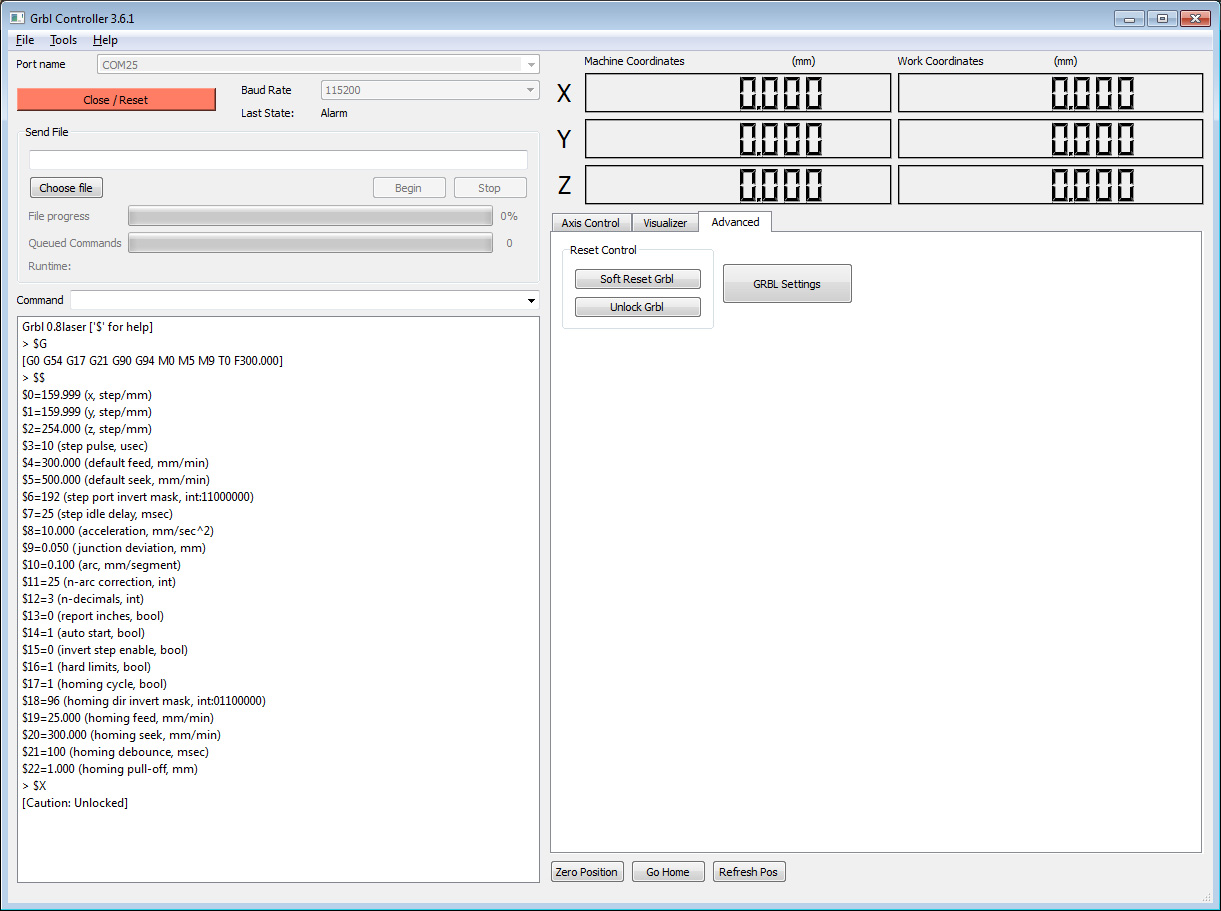Minimize the Grbl Controller window

click(x=1129, y=18)
